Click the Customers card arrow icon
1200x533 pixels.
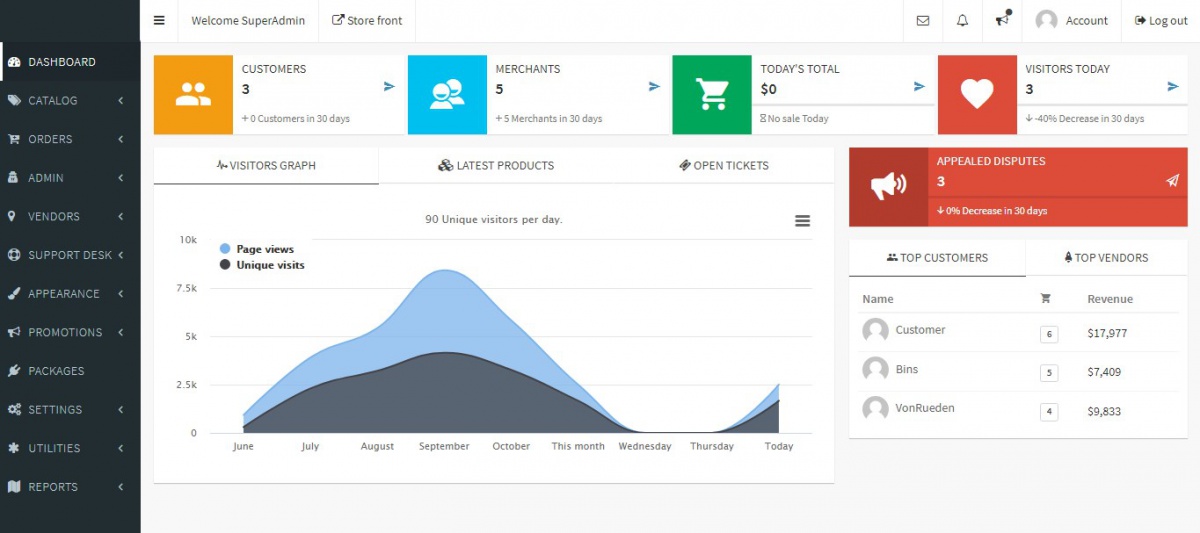click(389, 87)
